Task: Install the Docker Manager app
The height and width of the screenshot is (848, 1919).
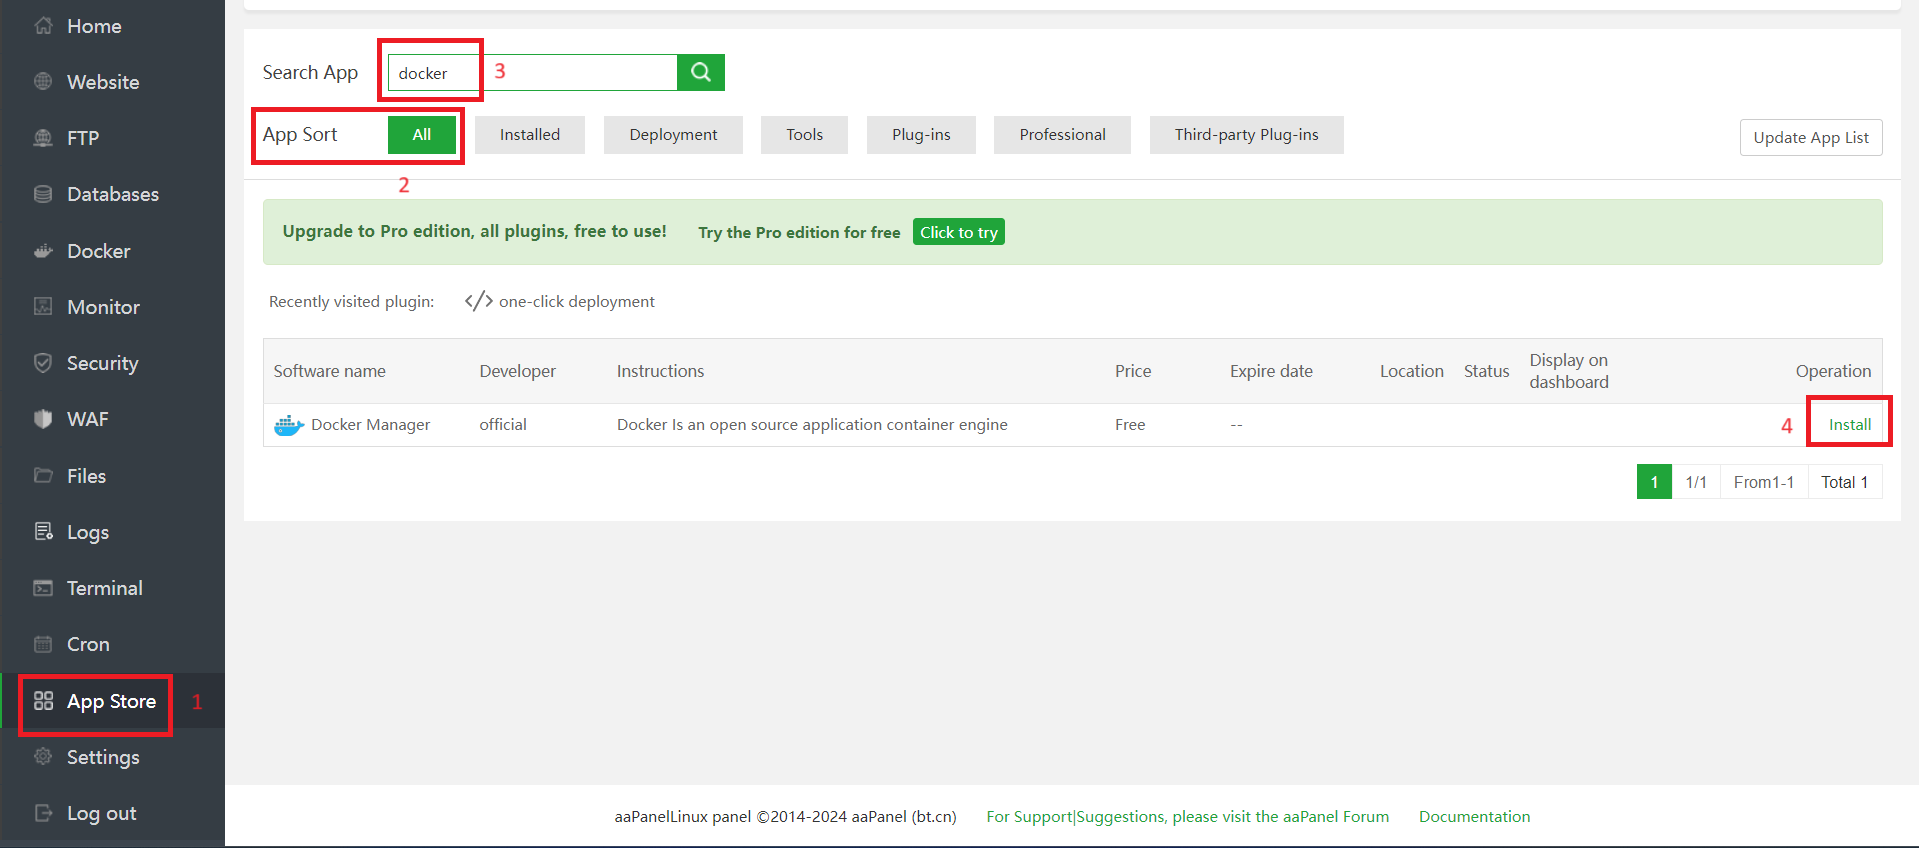Action: [x=1849, y=424]
